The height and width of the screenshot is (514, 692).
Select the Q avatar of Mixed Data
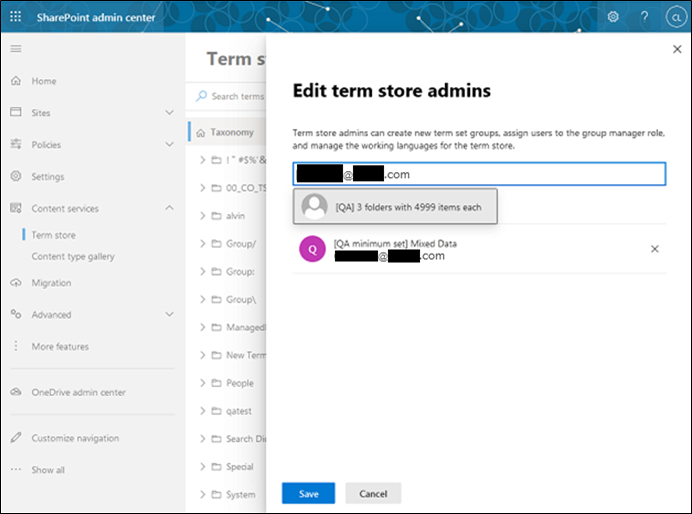pyautogui.click(x=313, y=250)
